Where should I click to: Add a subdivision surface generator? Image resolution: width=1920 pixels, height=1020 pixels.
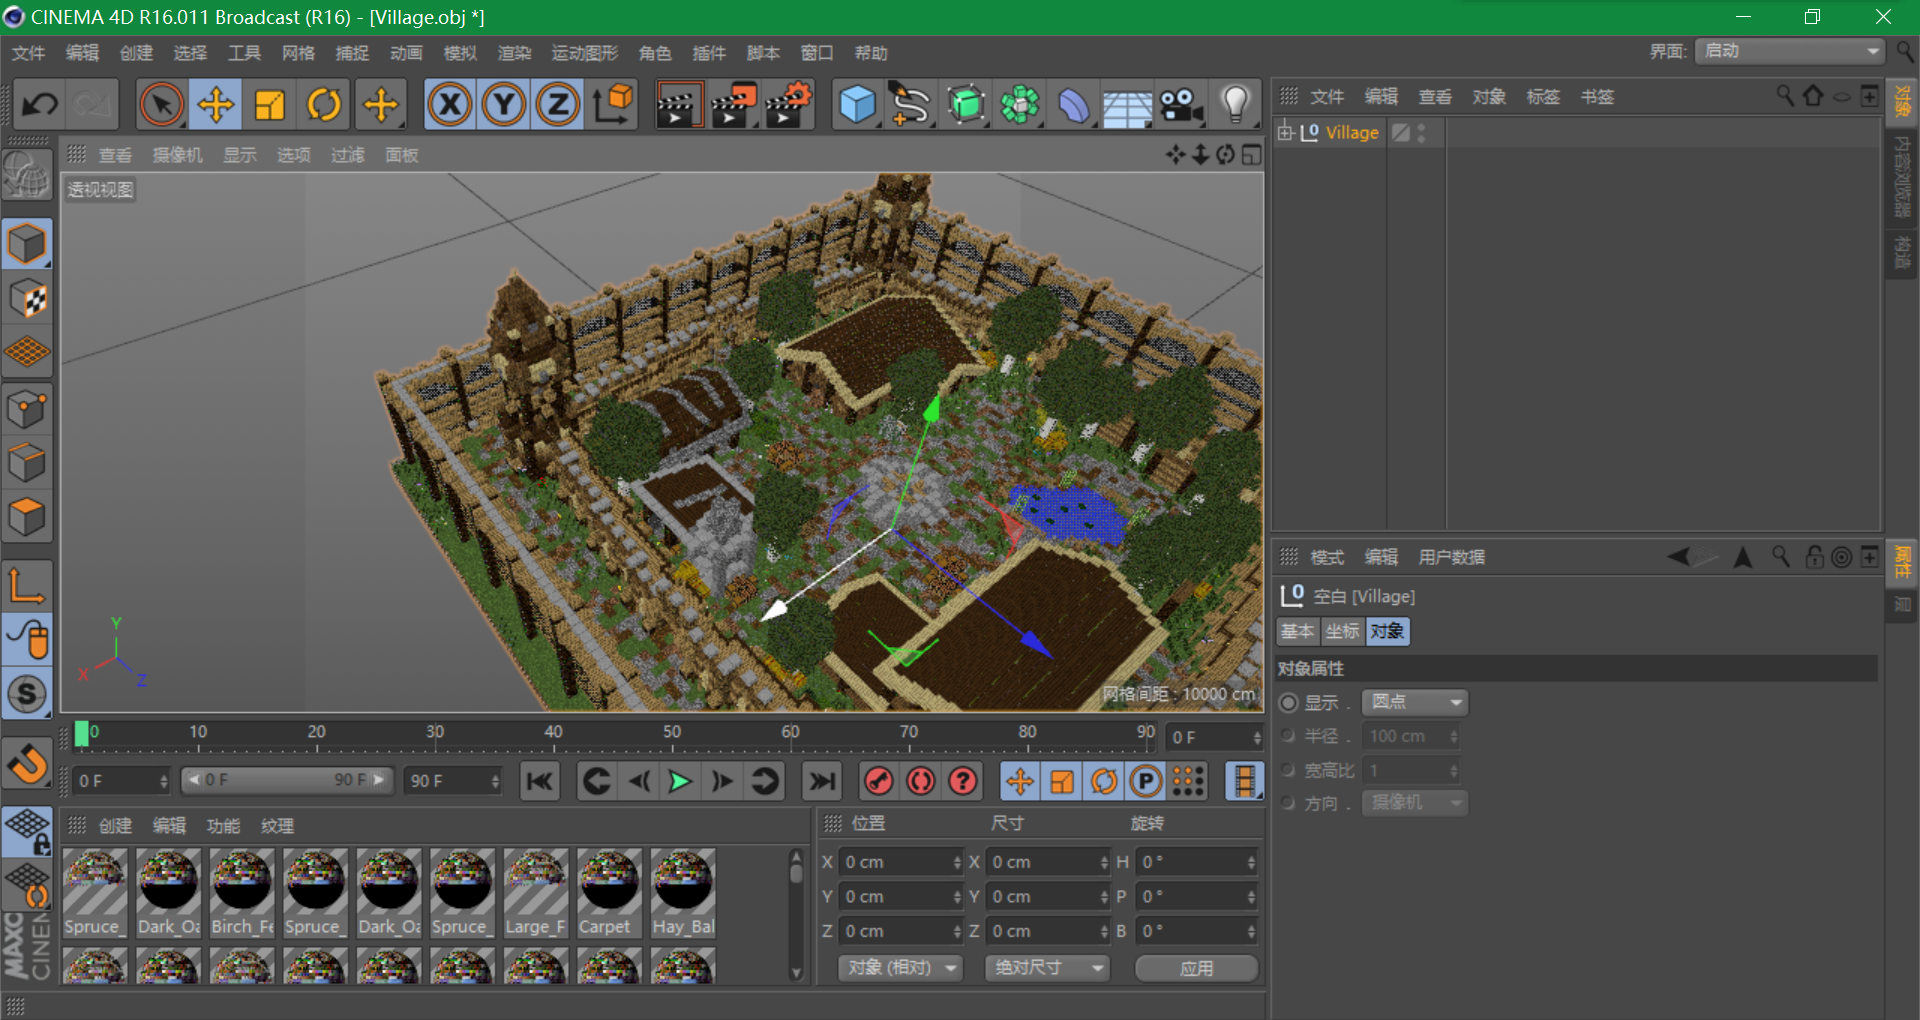pyautogui.click(x=966, y=104)
